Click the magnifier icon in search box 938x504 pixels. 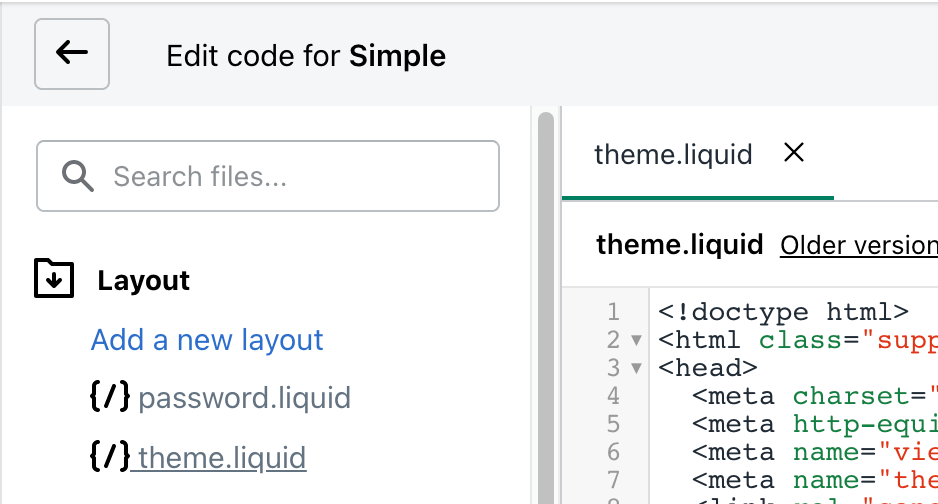78,176
